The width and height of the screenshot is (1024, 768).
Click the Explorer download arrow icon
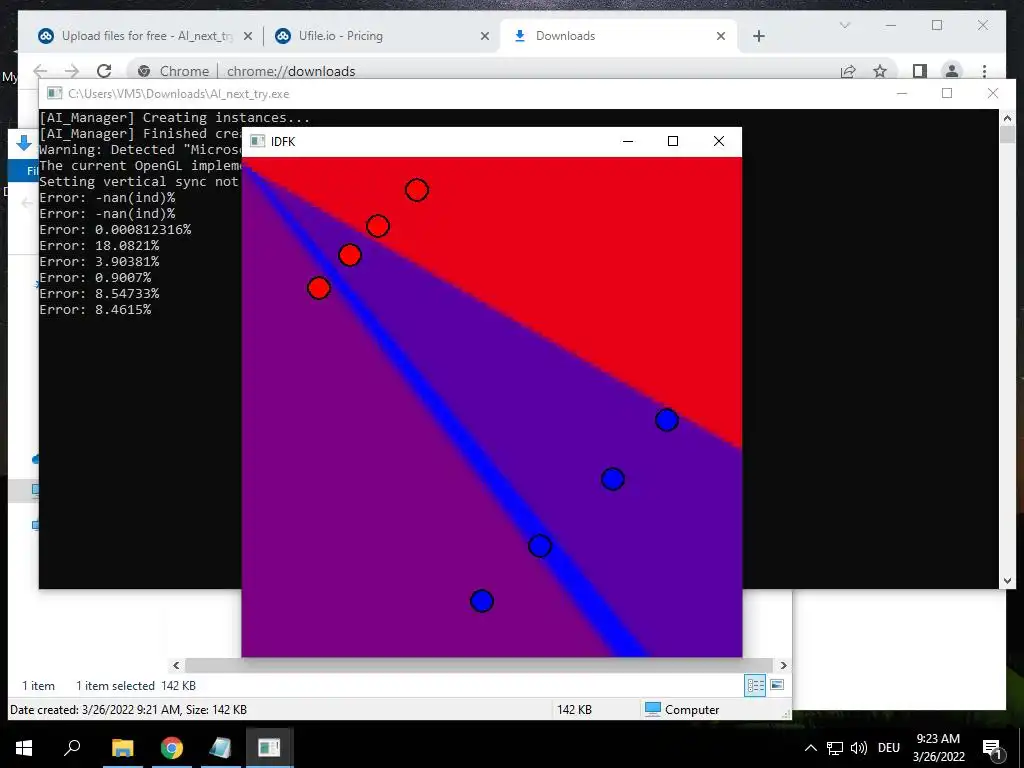[24, 143]
